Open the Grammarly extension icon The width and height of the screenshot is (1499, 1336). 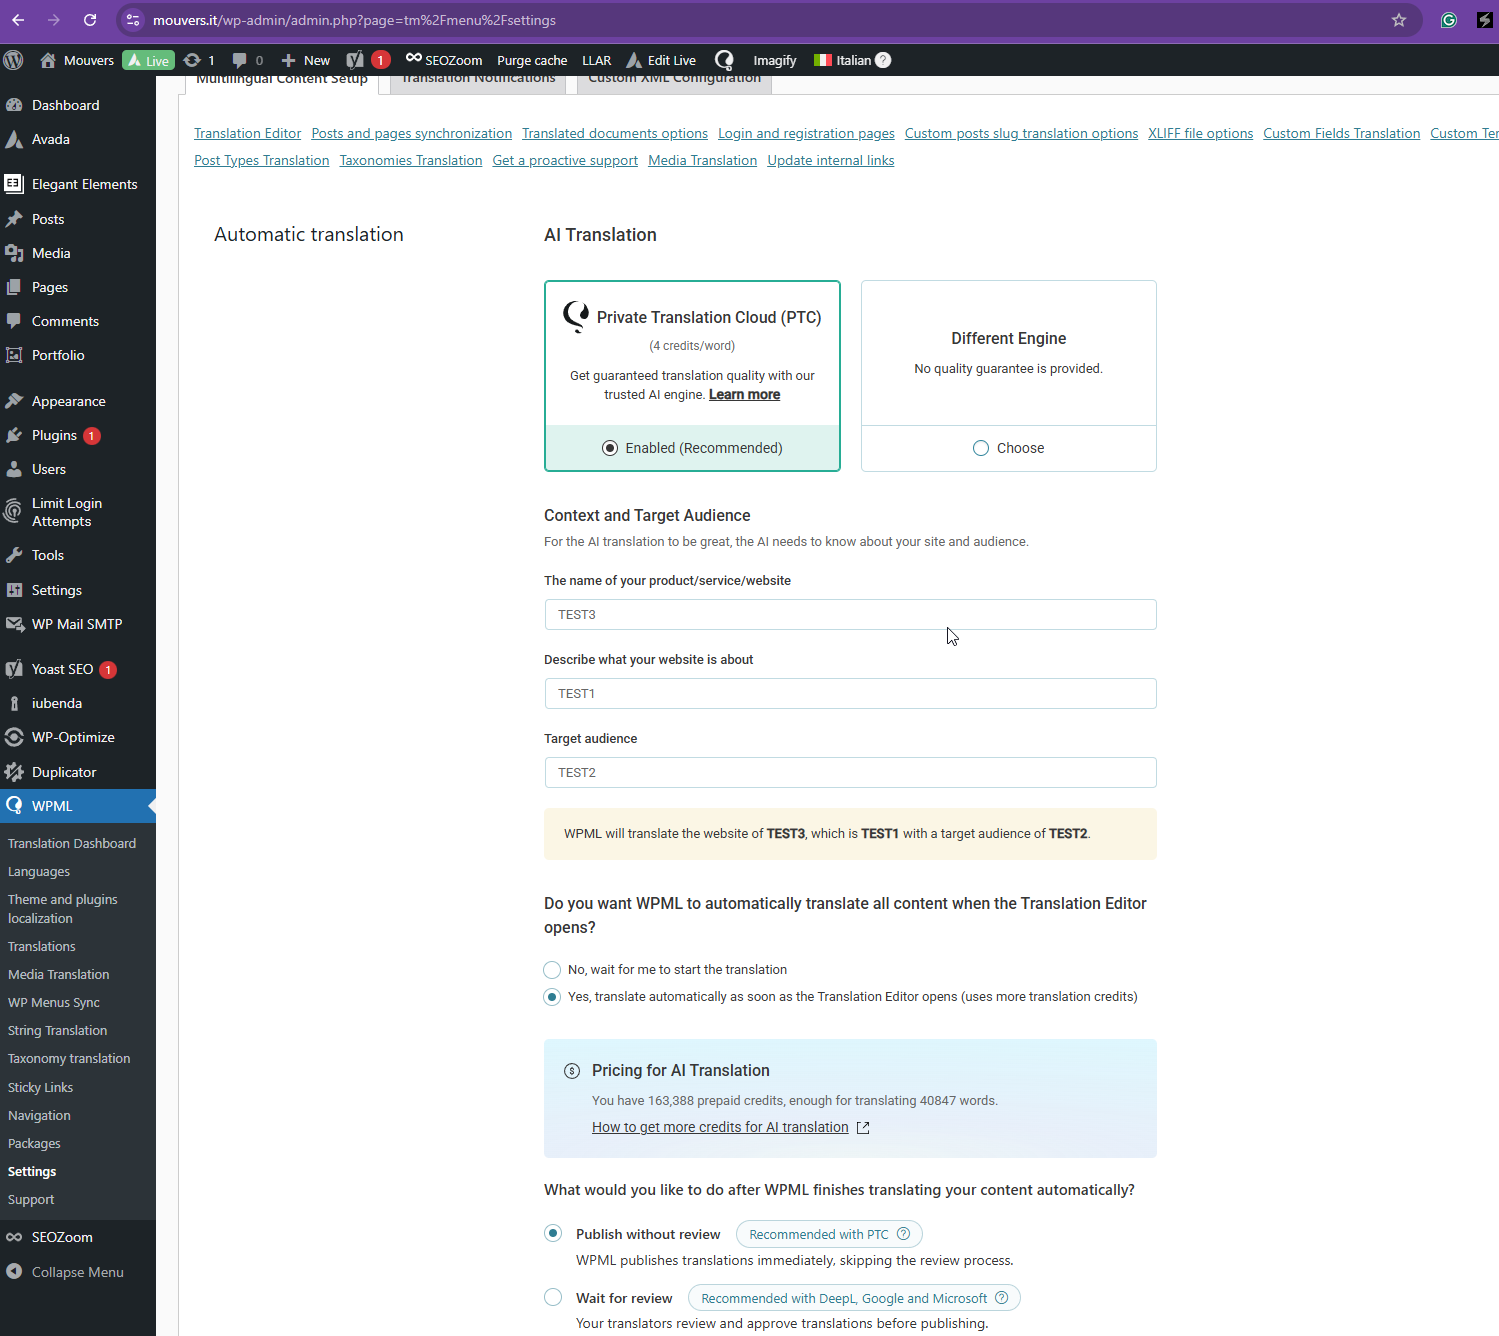(x=1448, y=20)
